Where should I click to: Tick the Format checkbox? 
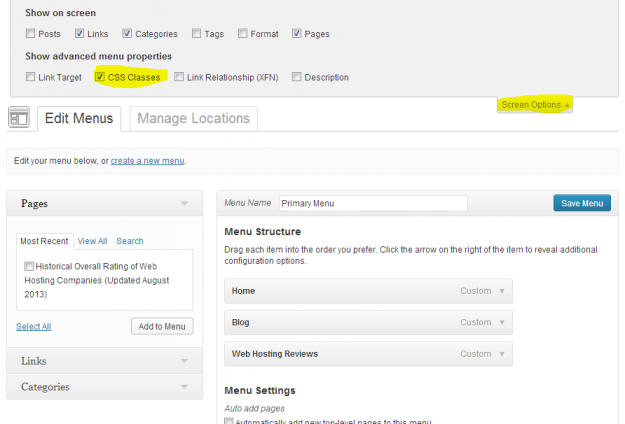coord(242,33)
